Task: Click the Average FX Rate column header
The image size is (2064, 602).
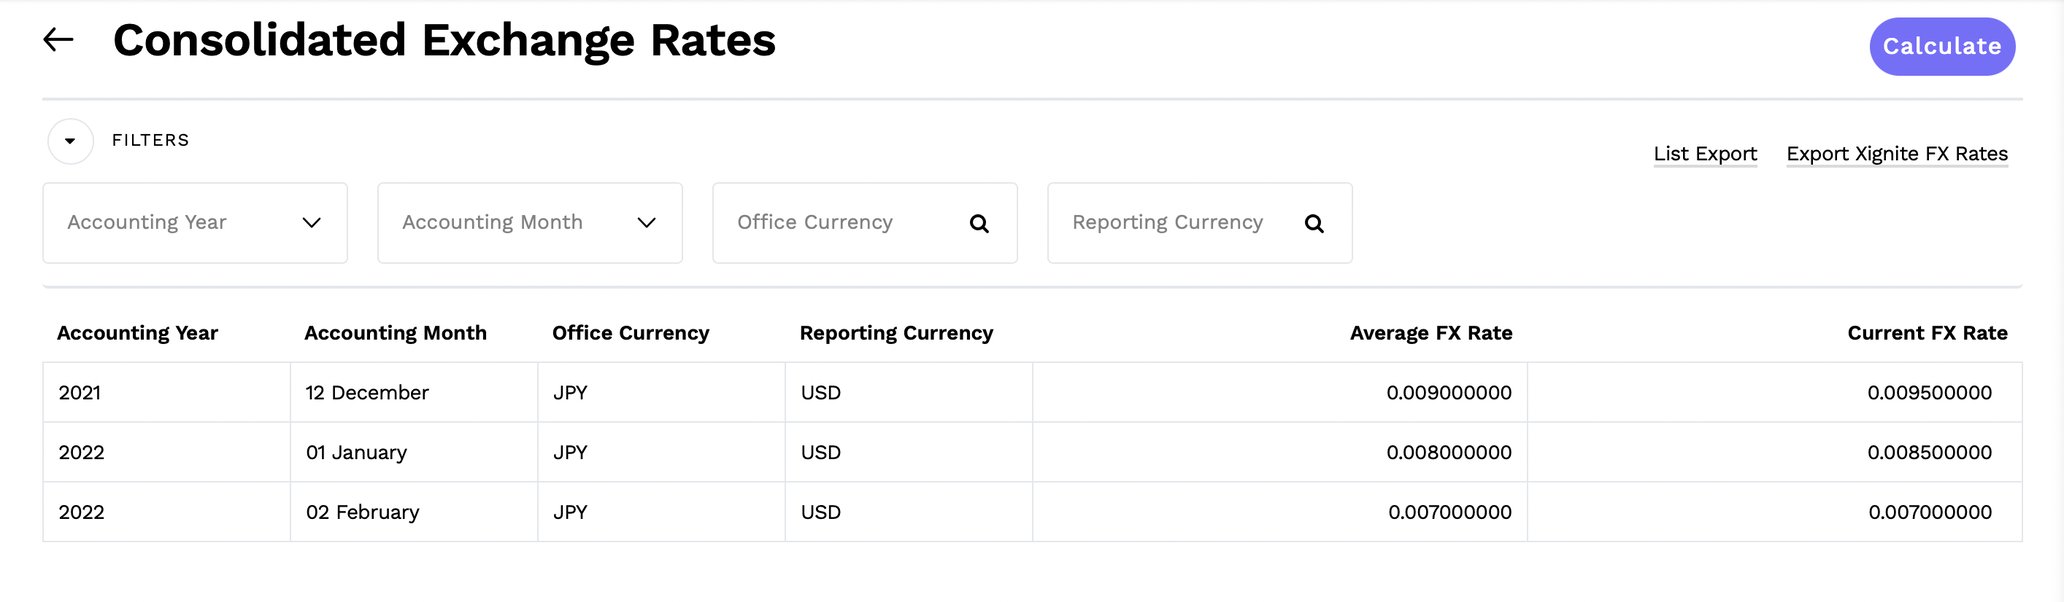Action: pyautogui.click(x=1430, y=333)
